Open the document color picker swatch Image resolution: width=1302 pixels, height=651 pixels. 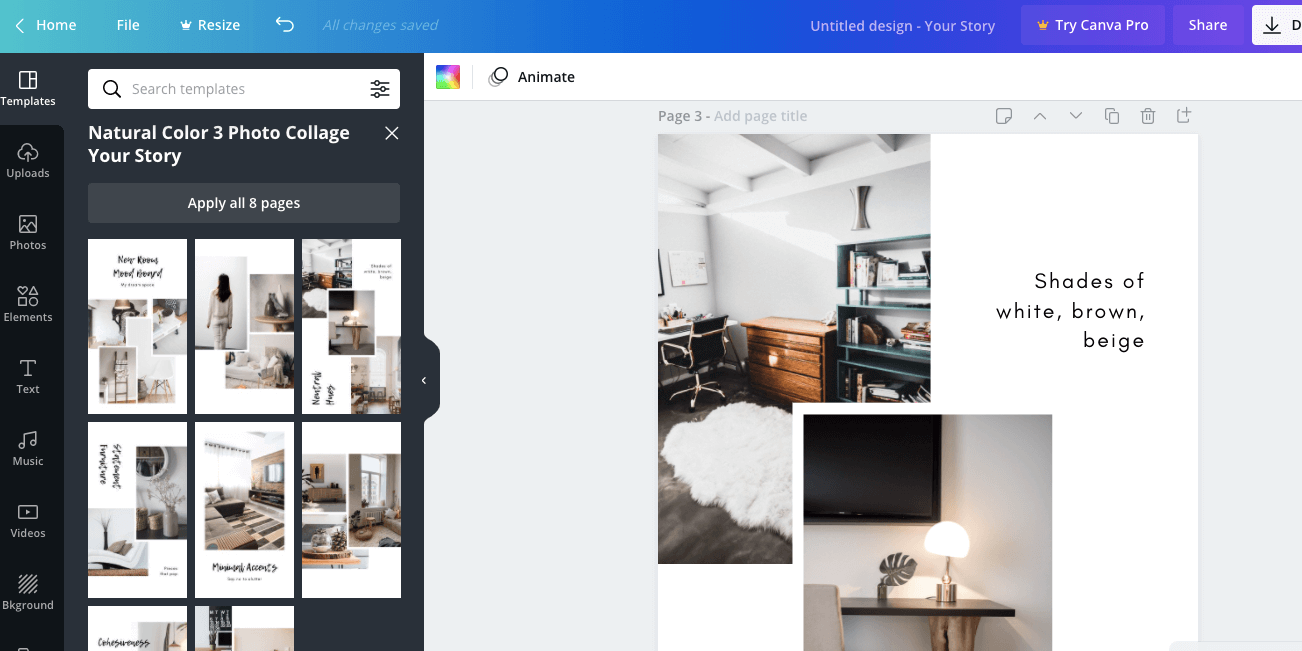[x=447, y=76]
